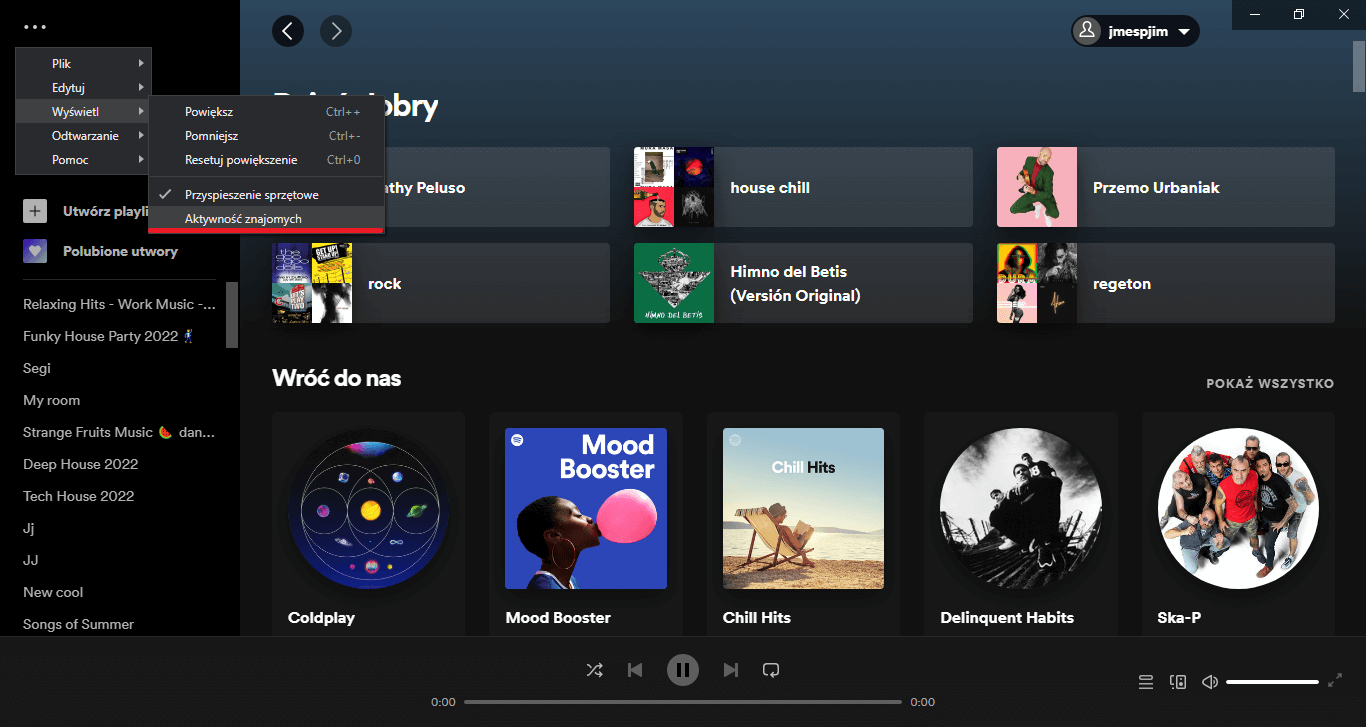Open Strange Fruits Music playlist
Screen dimensions: 1366x727
[119, 432]
